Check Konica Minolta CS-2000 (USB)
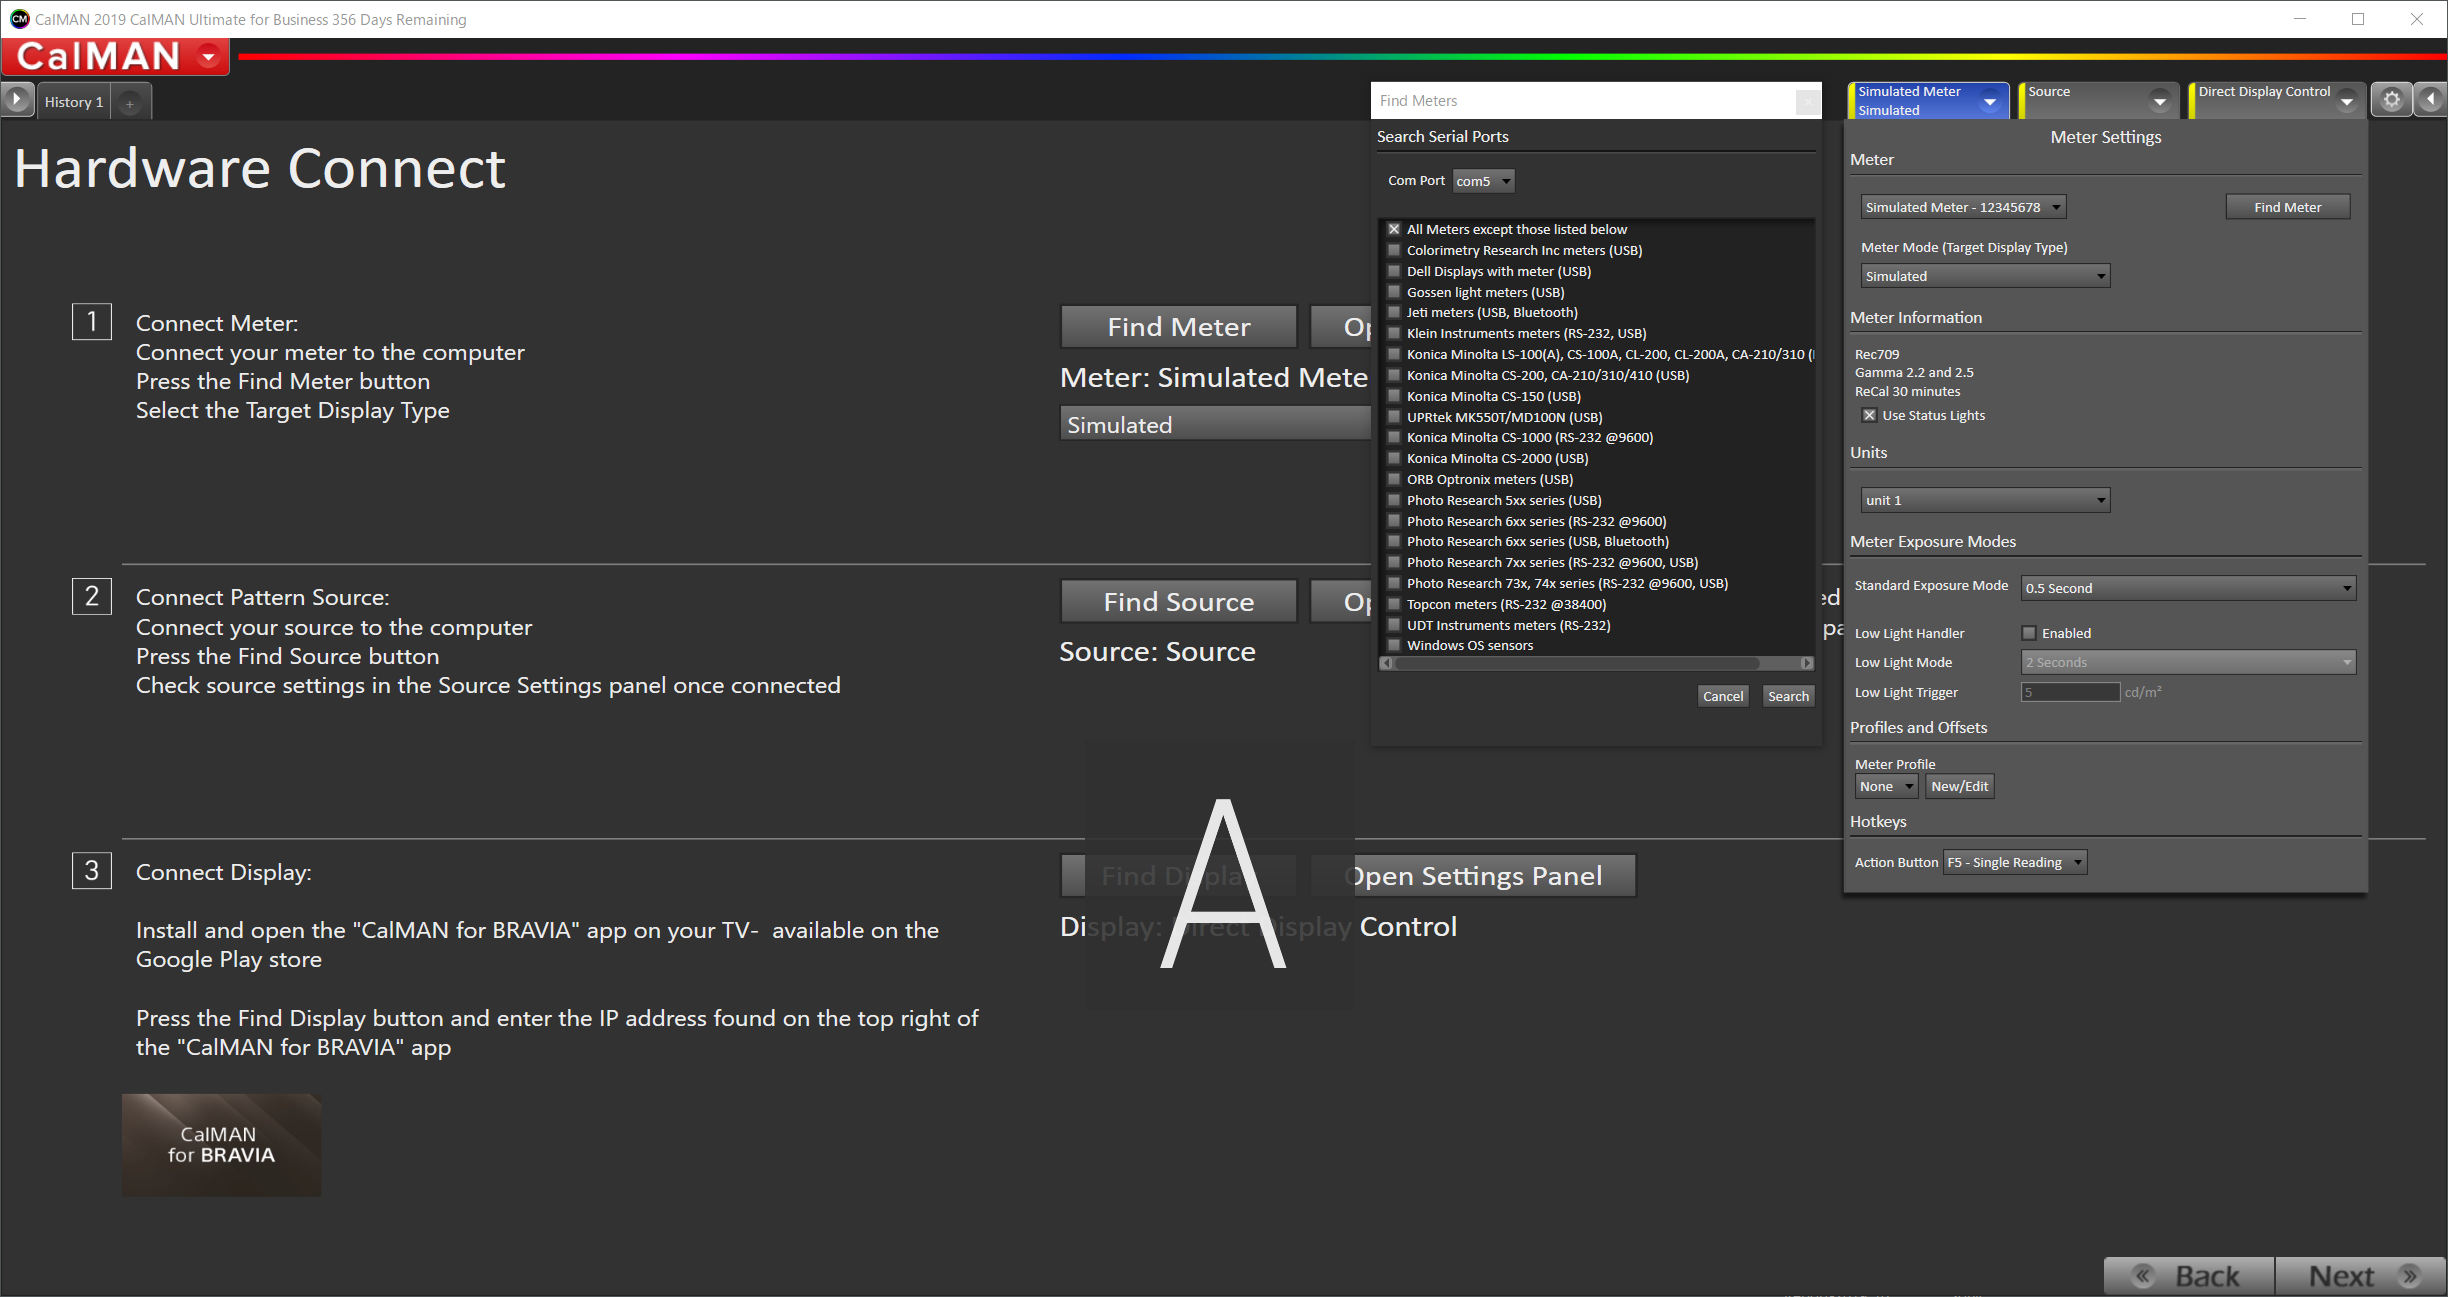This screenshot has width=2448, height=1297. [1394, 458]
